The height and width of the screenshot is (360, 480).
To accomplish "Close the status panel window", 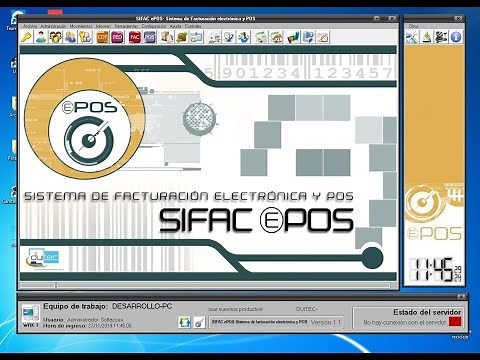I will (462, 296).
